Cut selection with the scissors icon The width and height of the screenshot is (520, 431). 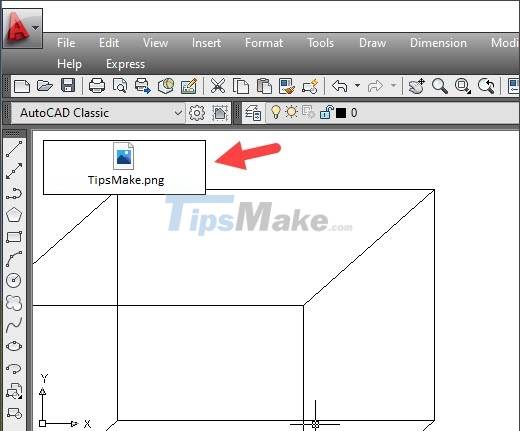218,86
